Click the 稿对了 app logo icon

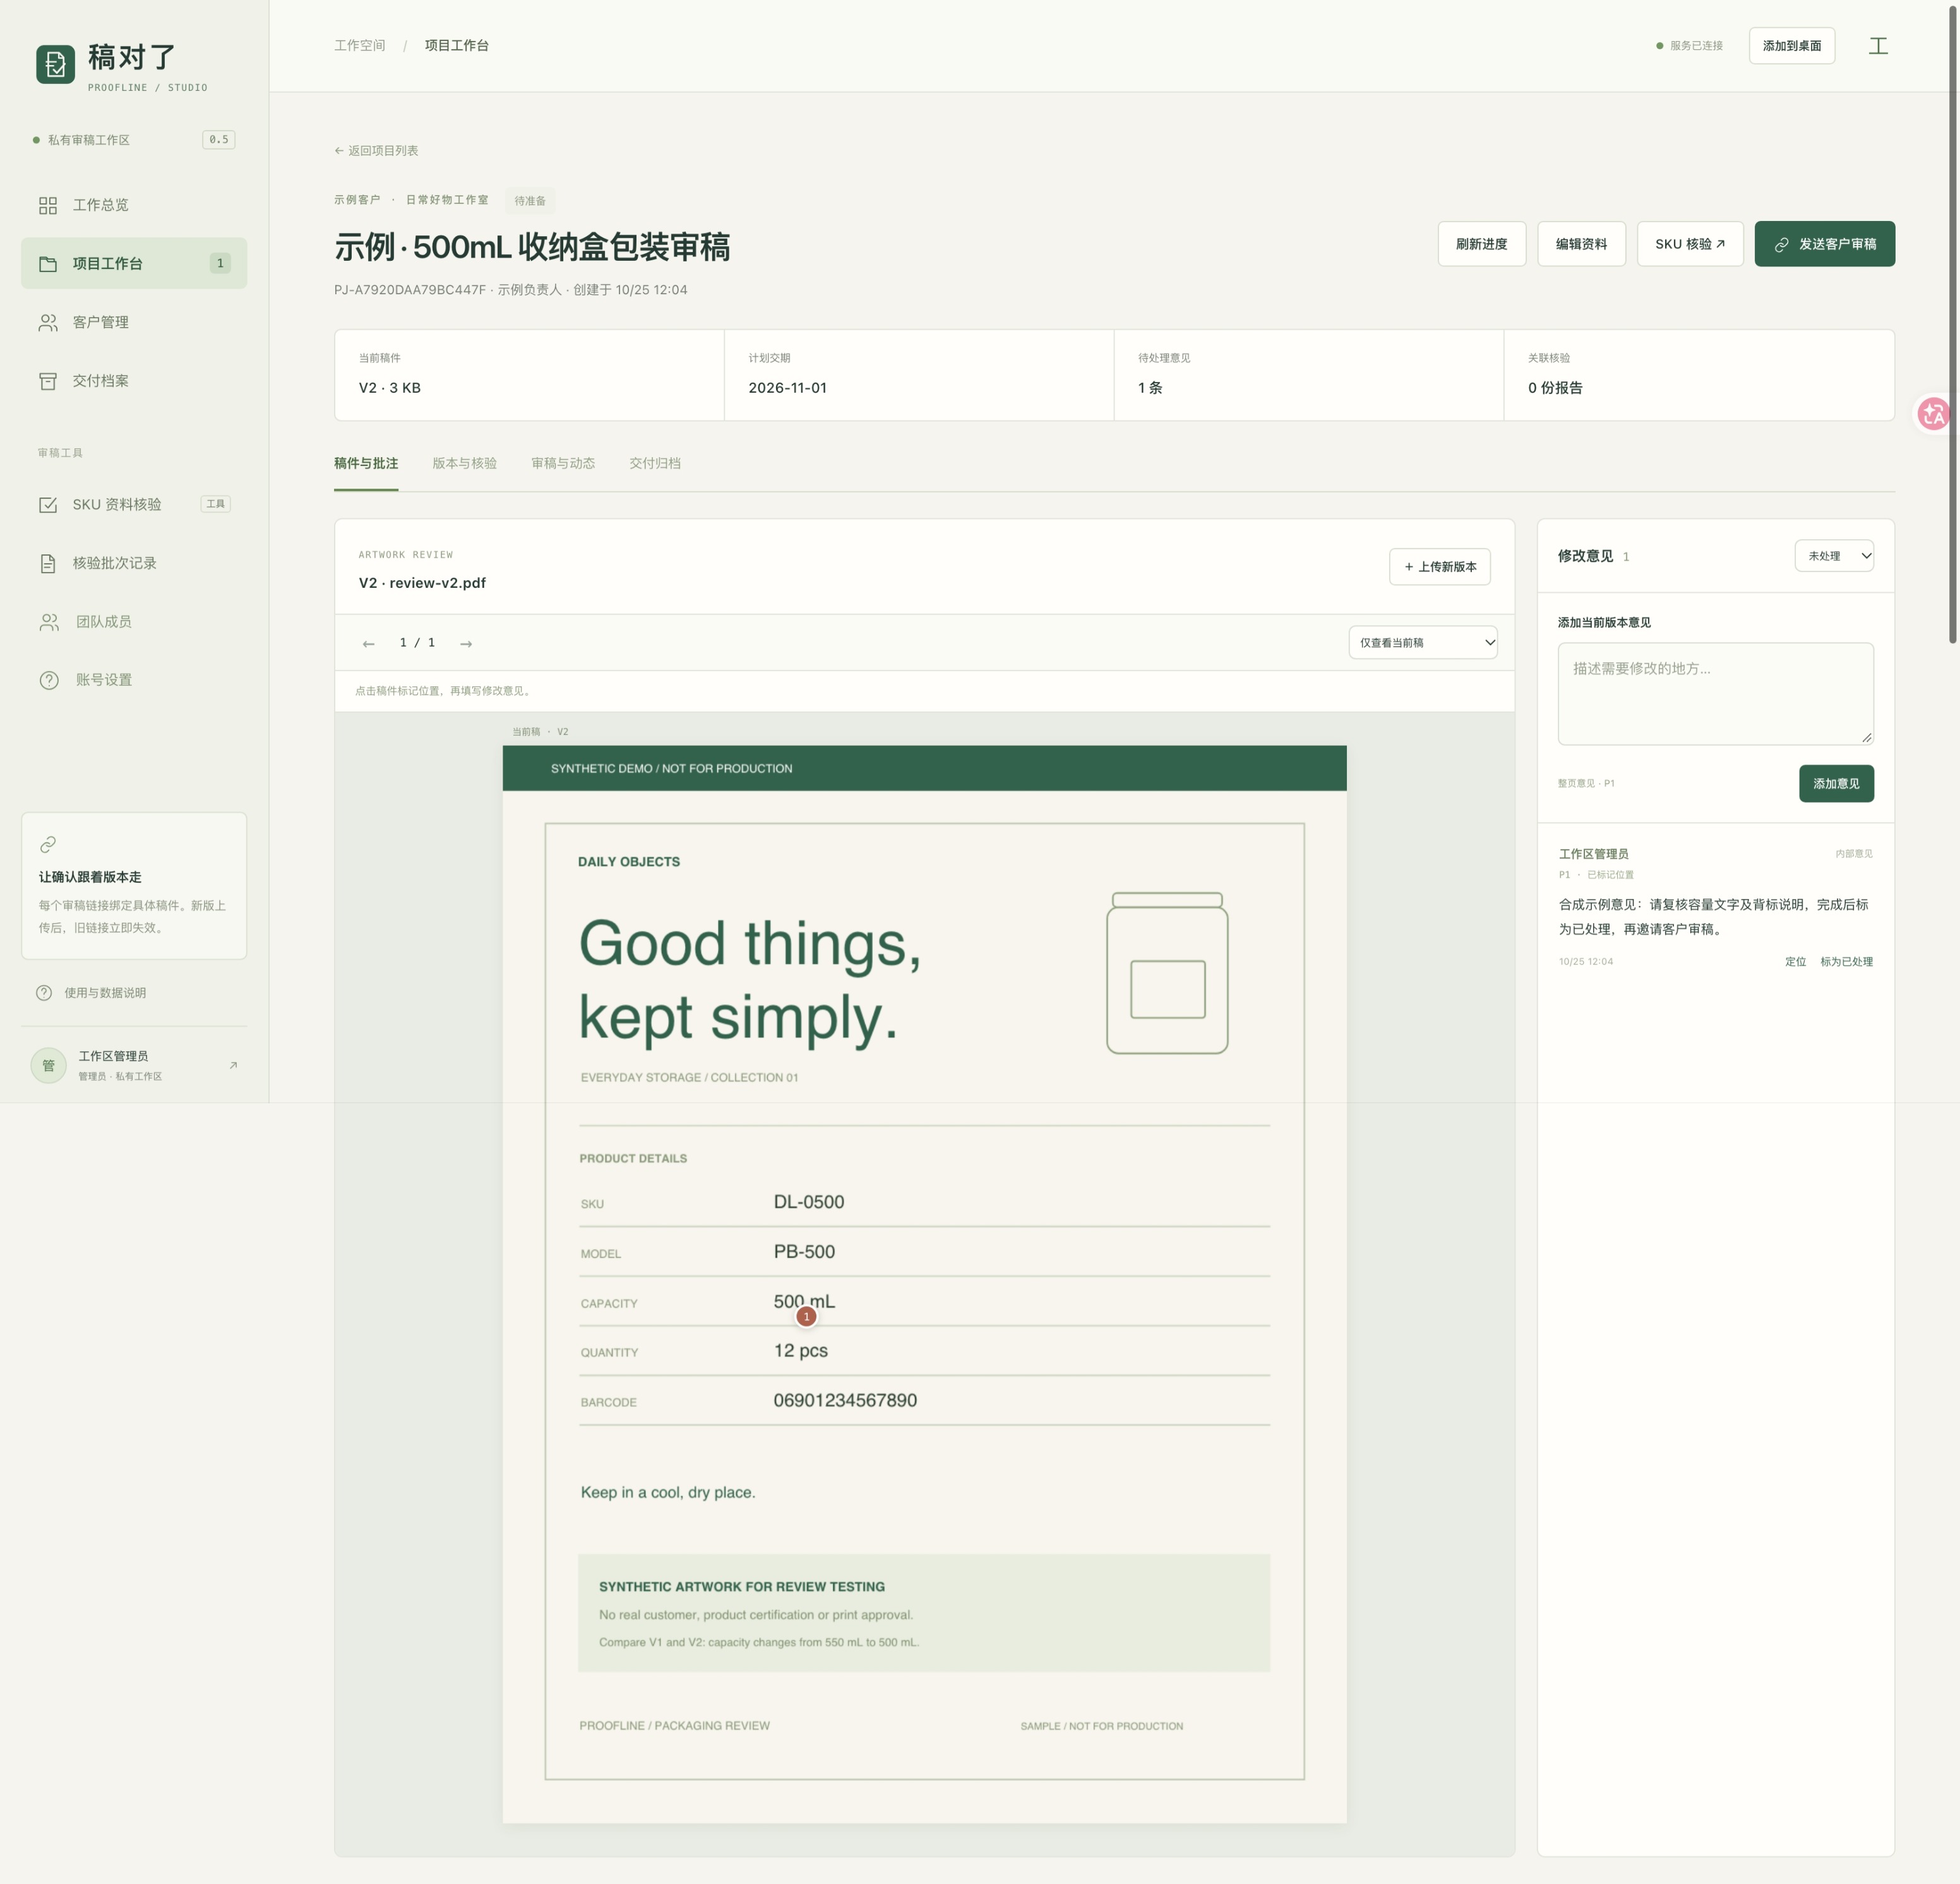click(56, 65)
